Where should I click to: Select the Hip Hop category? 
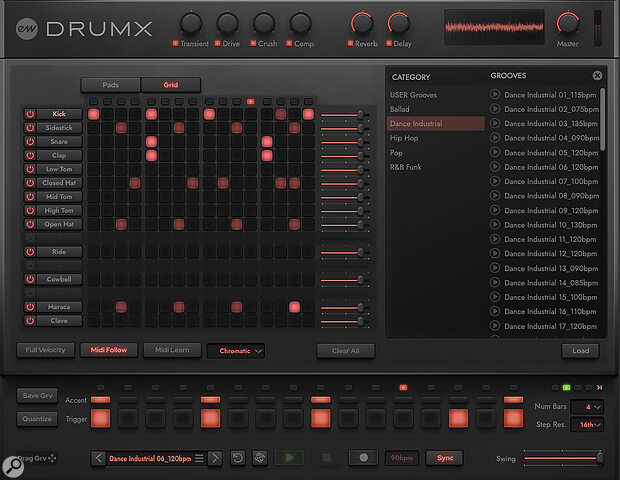click(435, 138)
